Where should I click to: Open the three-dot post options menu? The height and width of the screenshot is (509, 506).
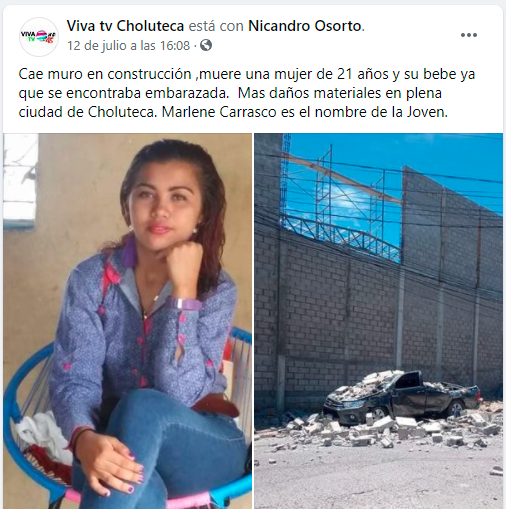[469, 35]
